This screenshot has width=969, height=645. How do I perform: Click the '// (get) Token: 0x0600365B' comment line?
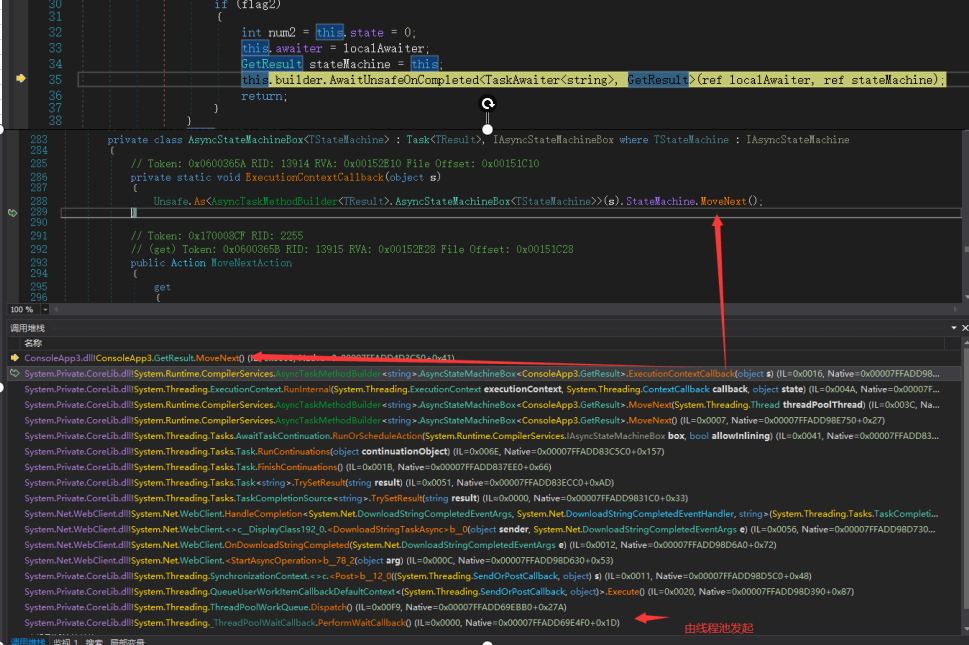point(352,249)
